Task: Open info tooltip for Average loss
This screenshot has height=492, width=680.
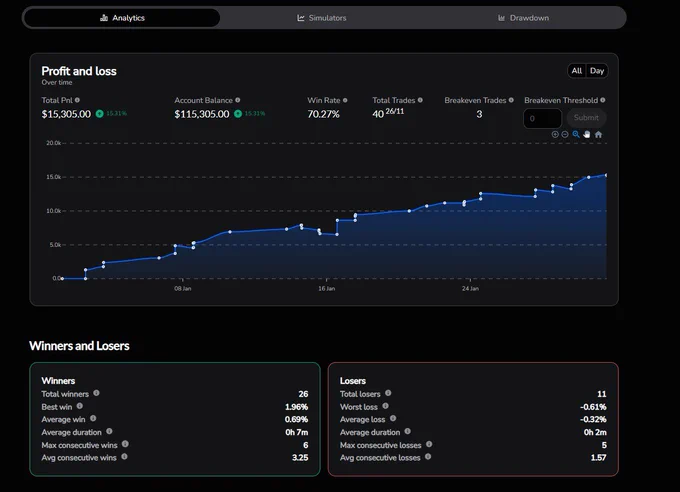Action: tap(393, 419)
